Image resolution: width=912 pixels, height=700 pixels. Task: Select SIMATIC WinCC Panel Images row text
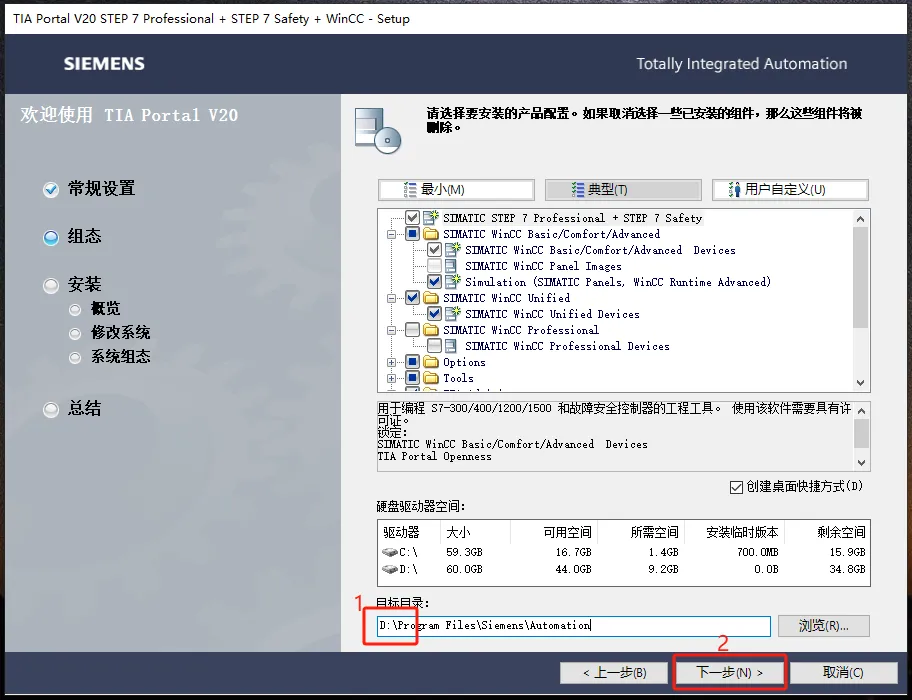543,266
